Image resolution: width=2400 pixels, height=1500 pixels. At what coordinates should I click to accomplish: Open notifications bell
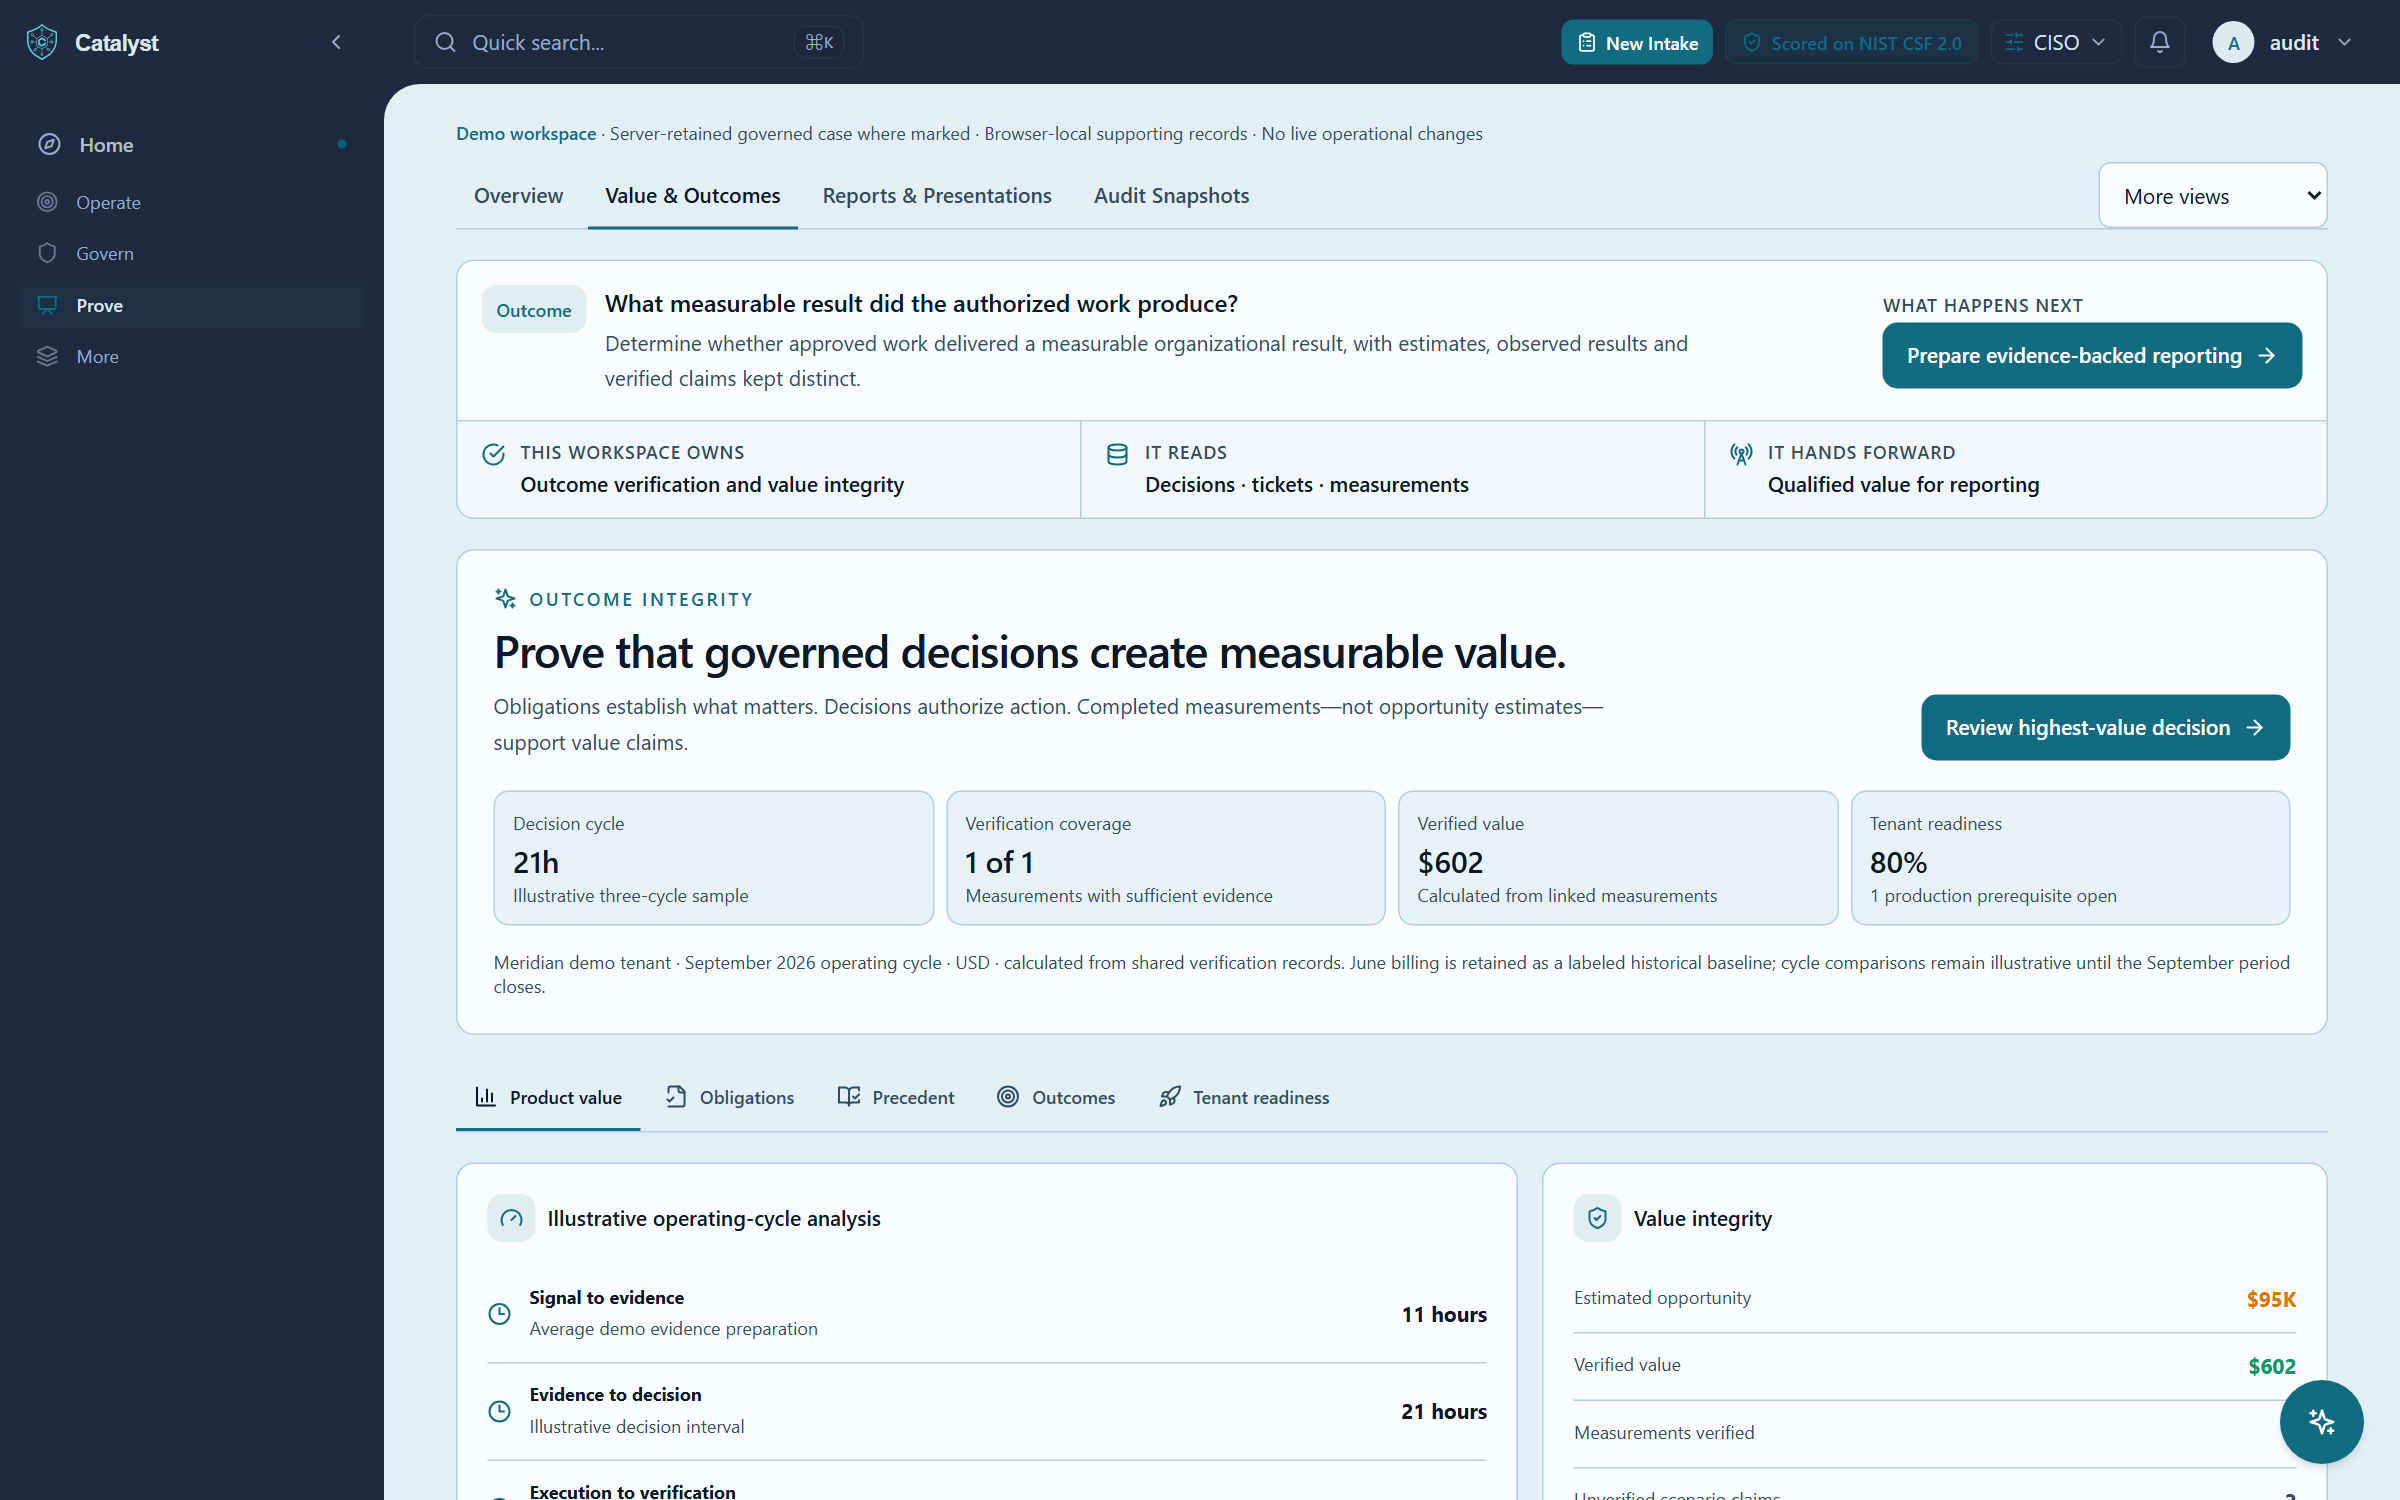point(2159,42)
